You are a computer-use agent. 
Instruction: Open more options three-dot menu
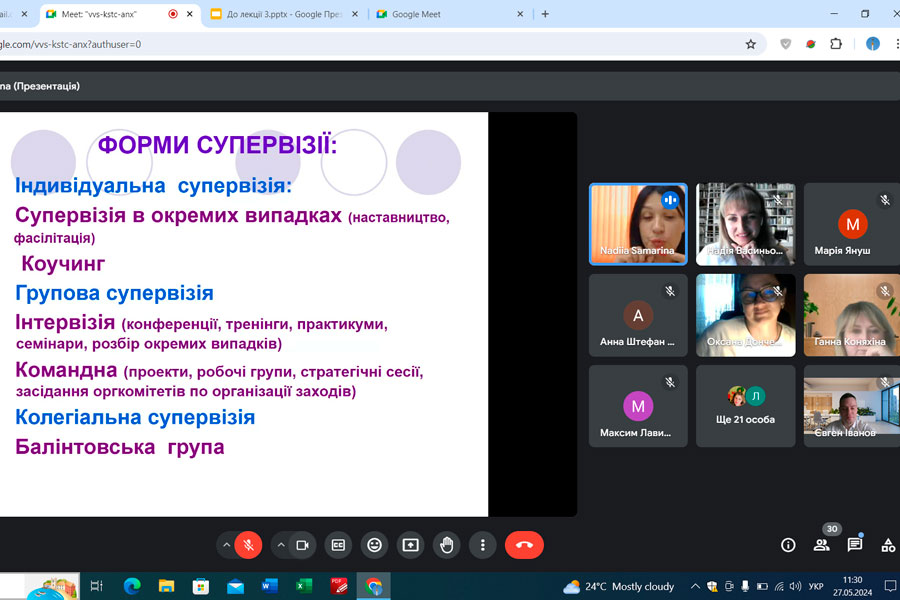483,545
